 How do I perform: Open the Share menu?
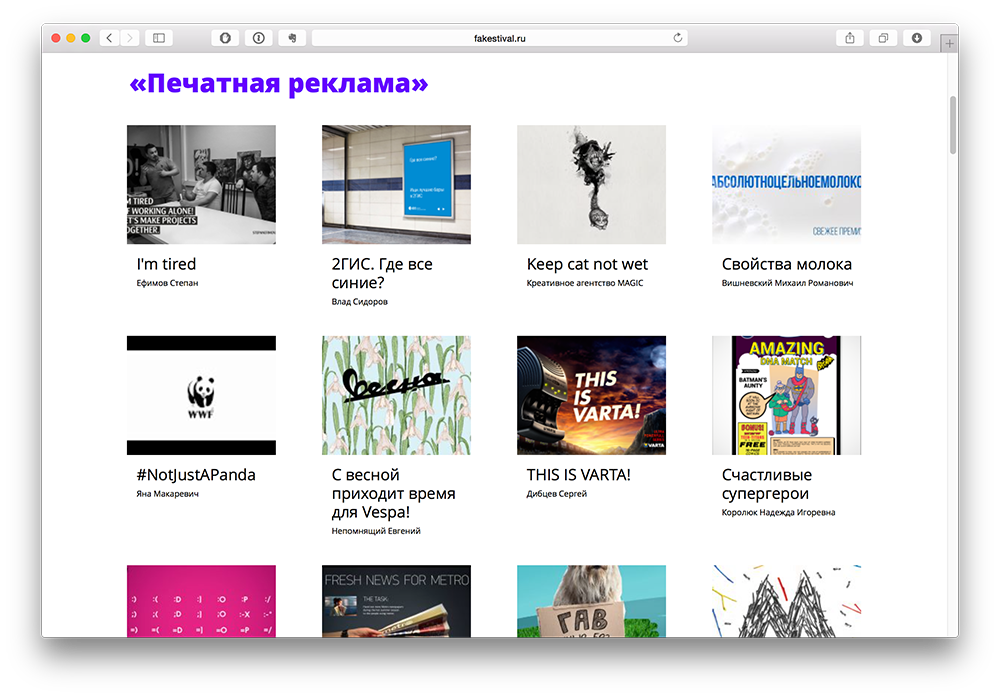[x=849, y=38]
